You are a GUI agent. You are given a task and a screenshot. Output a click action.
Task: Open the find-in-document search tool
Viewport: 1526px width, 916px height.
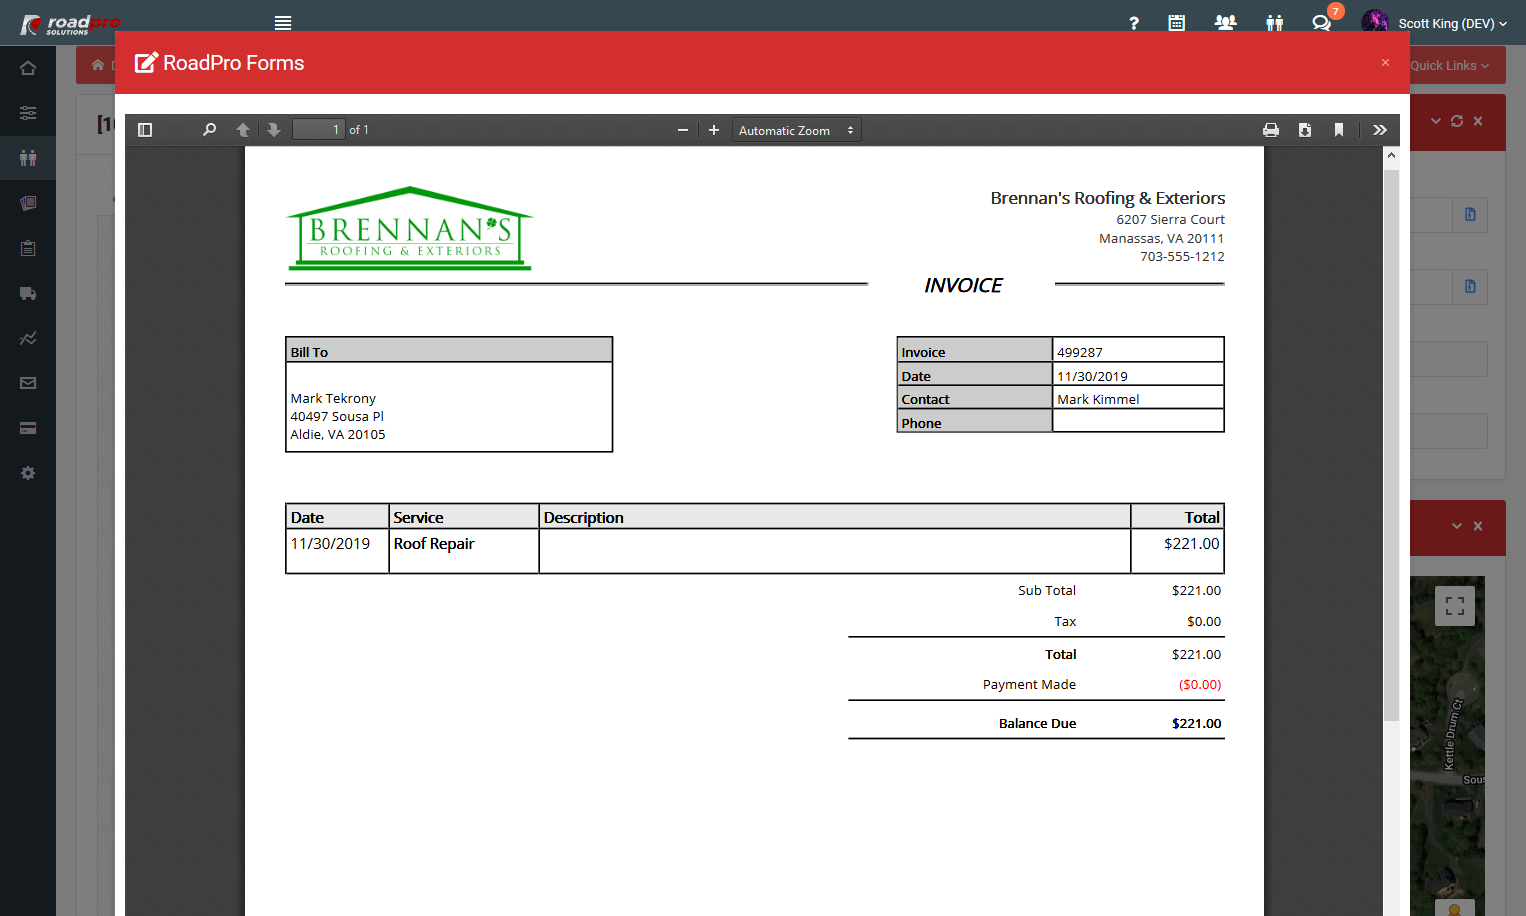point(209,130)
